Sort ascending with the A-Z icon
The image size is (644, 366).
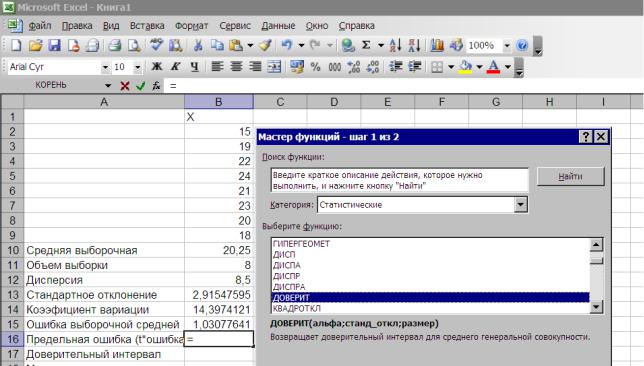point(395,45)
